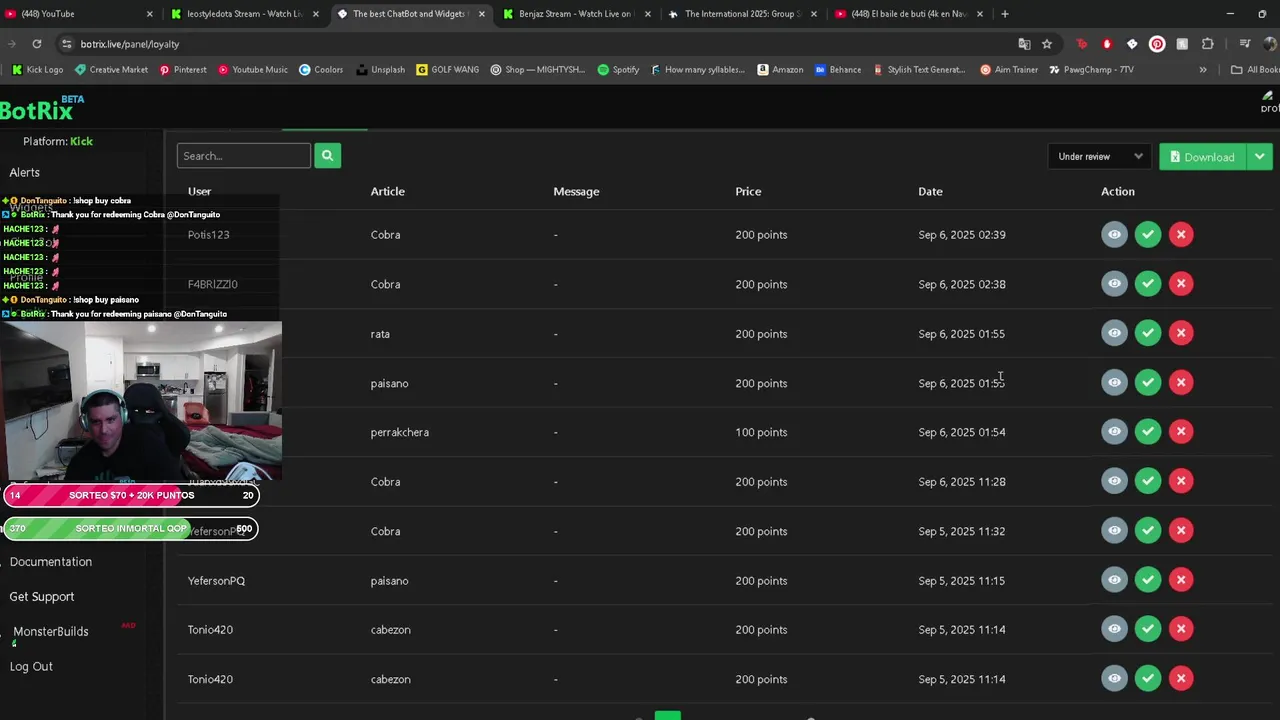Image resolution: width=1280 pixels, height=720 pixels.
Task: Approve the rata redemption
Action: pyautogui.click(x=1148, y=333)
